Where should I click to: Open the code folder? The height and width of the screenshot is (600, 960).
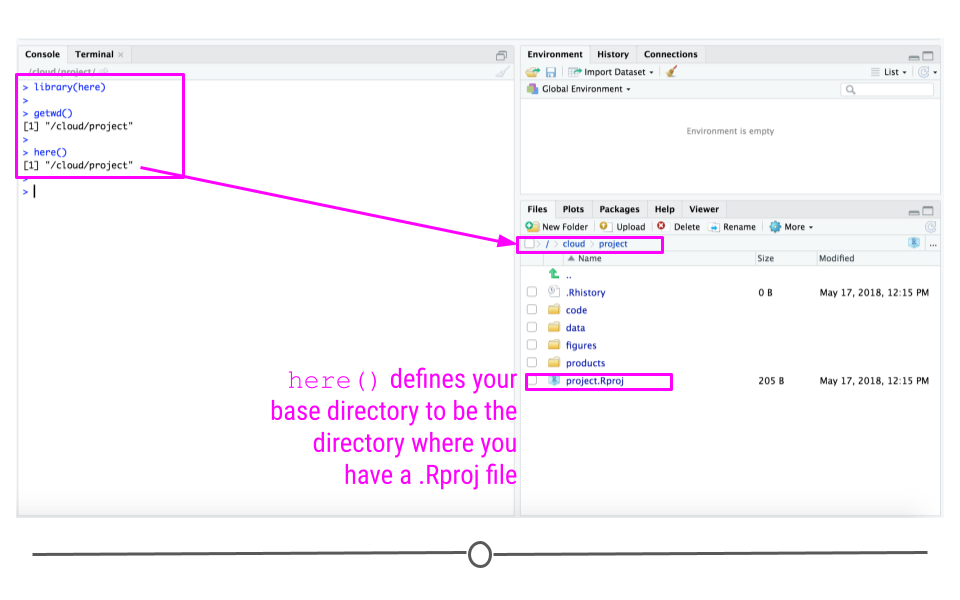coord(576,310)
